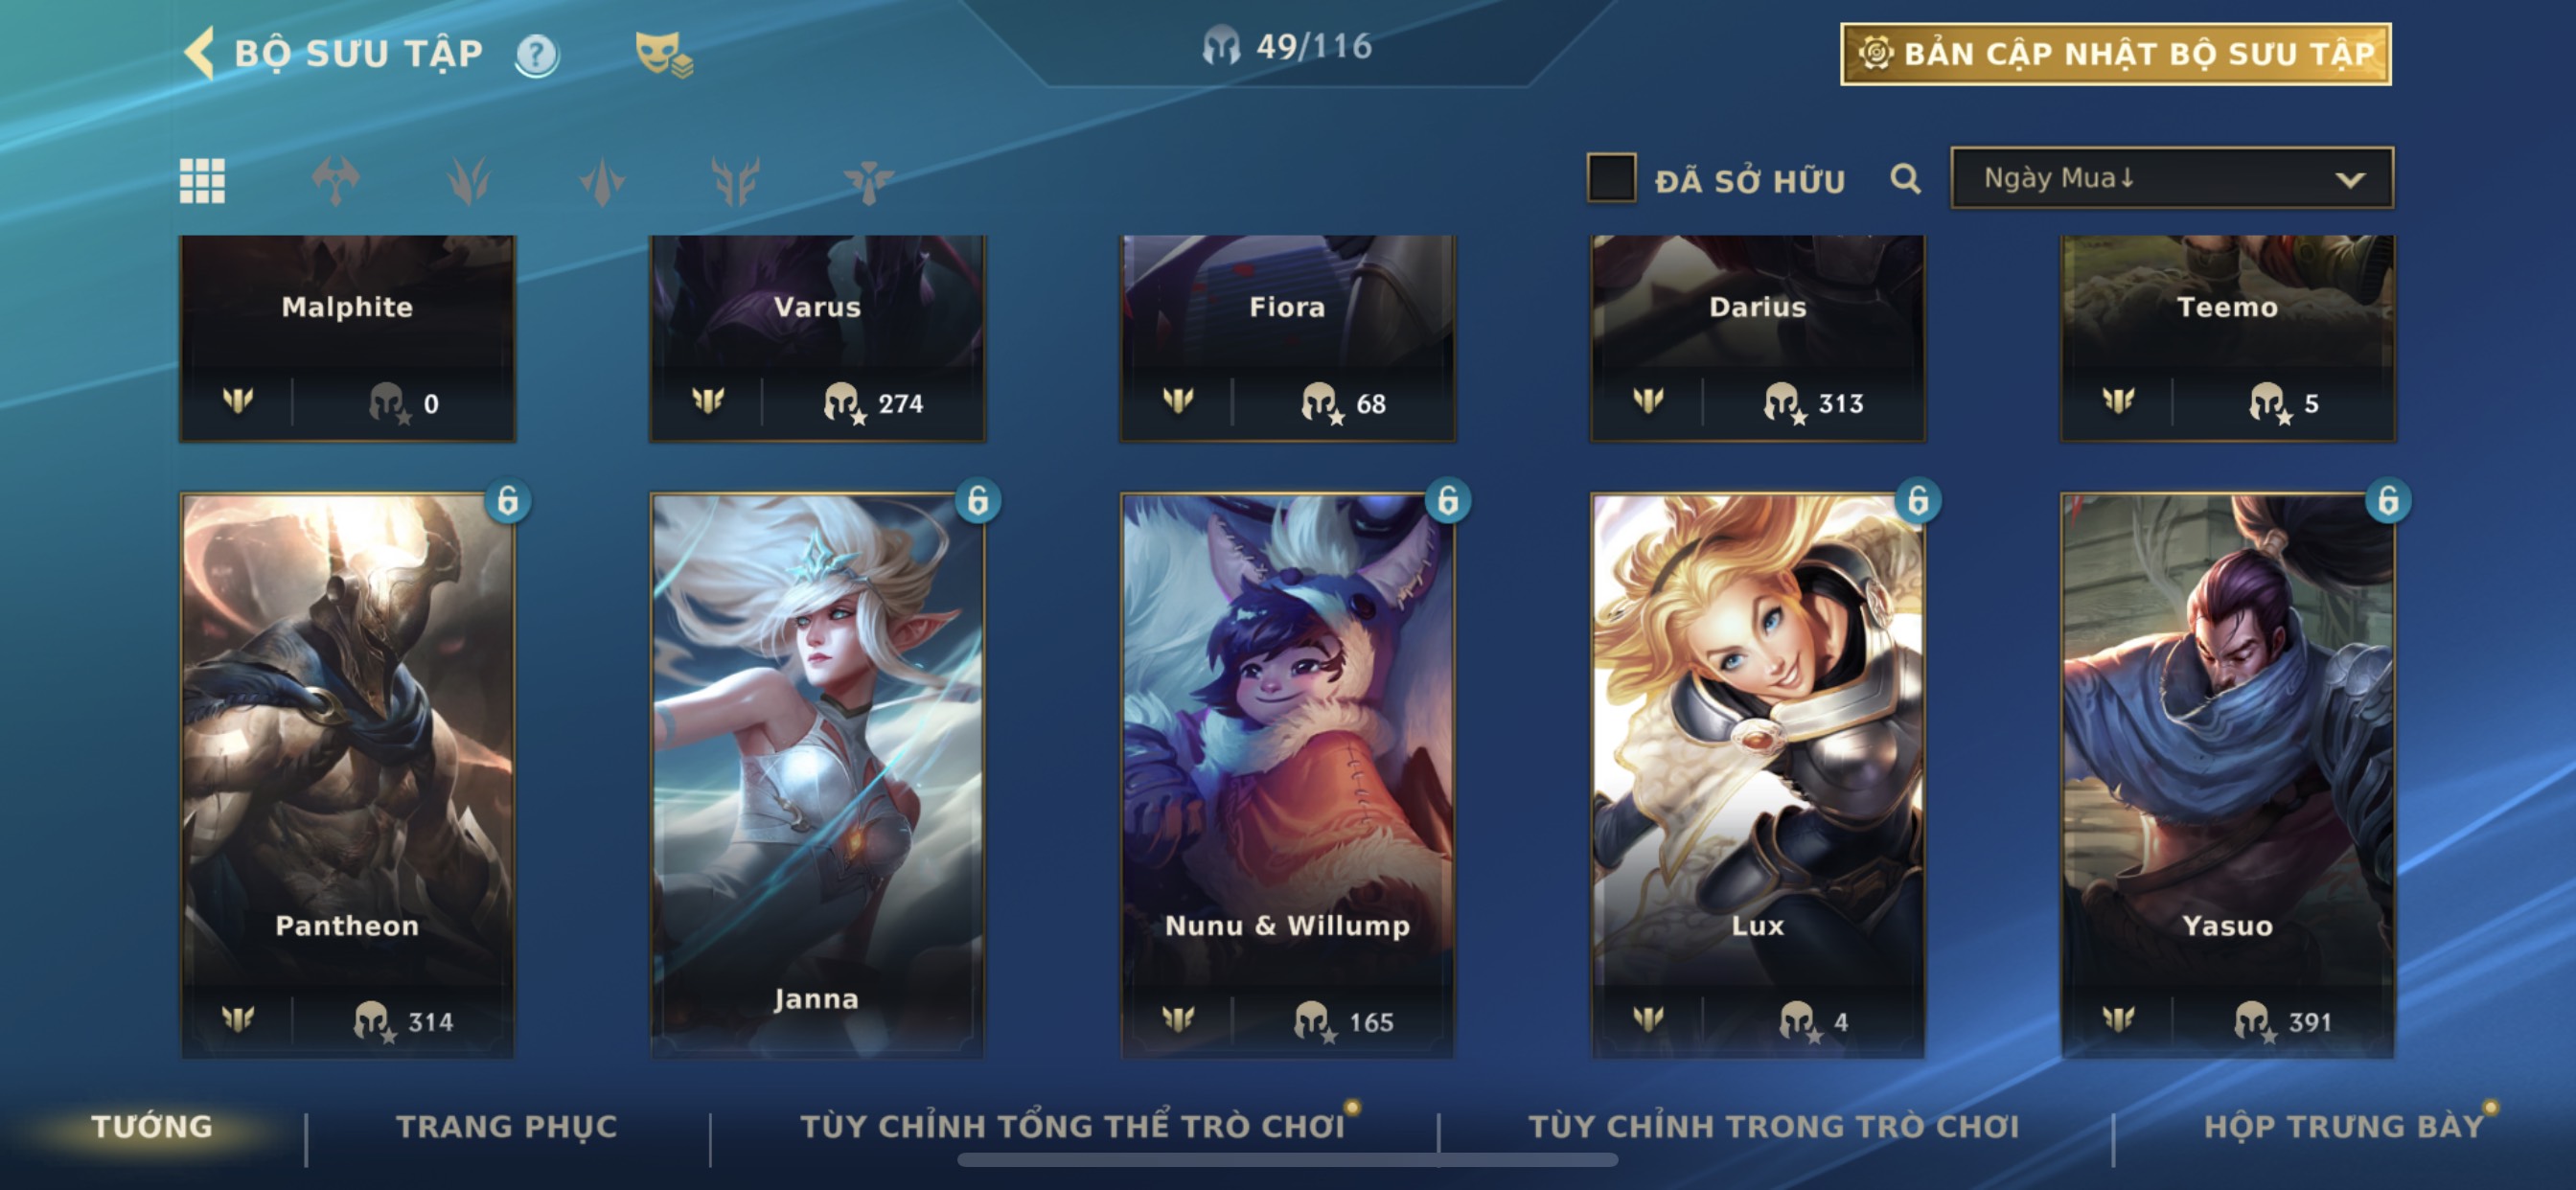This screenshot has width=2576, height=1190.
Task: Go back using the Bộ Sưu Tập arrow
Action: tap(200, 53)
